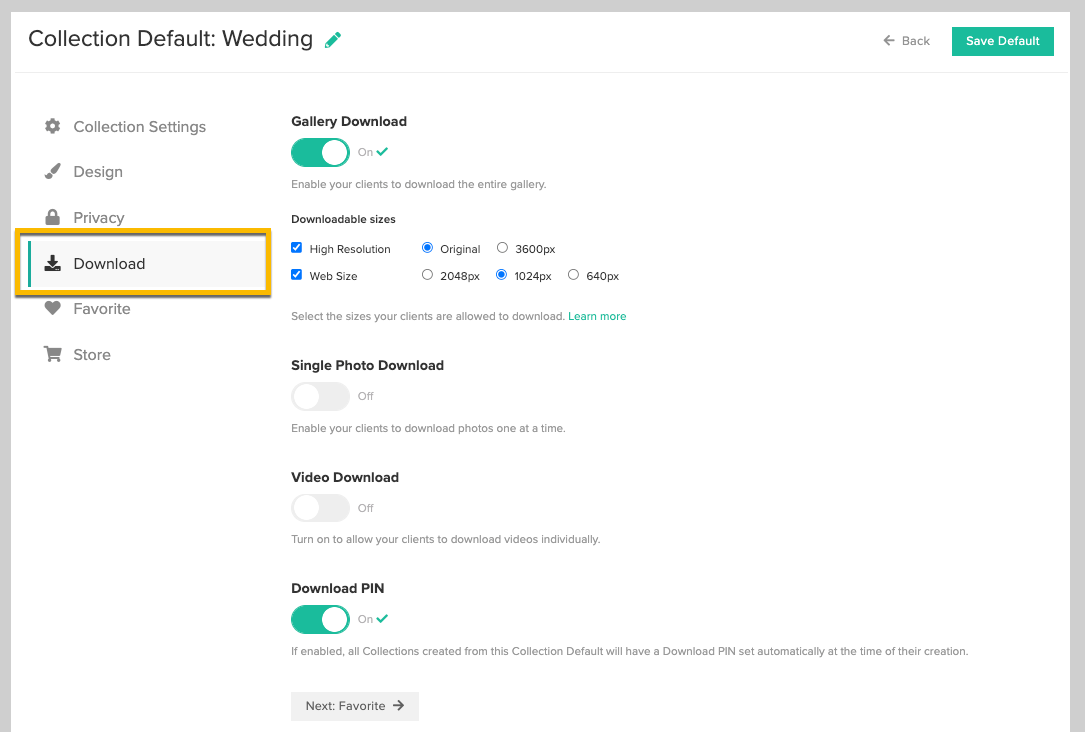Open the Collection Settings section
This screenshot has width=1085, height=732.
[x=140, y=127]
